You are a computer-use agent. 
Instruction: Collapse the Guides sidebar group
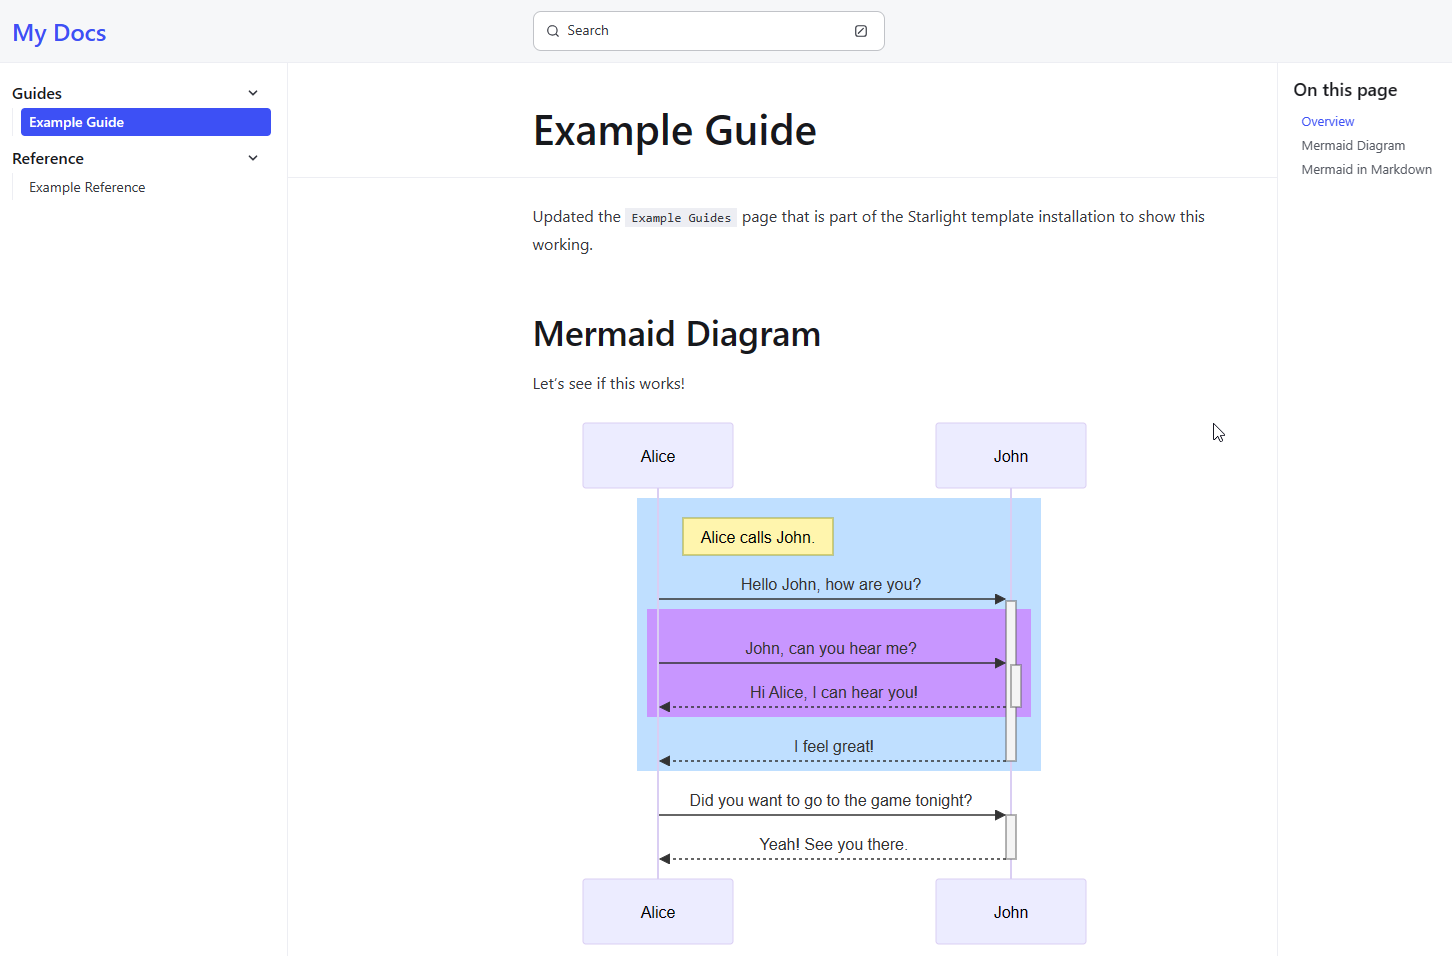point(253,93)
